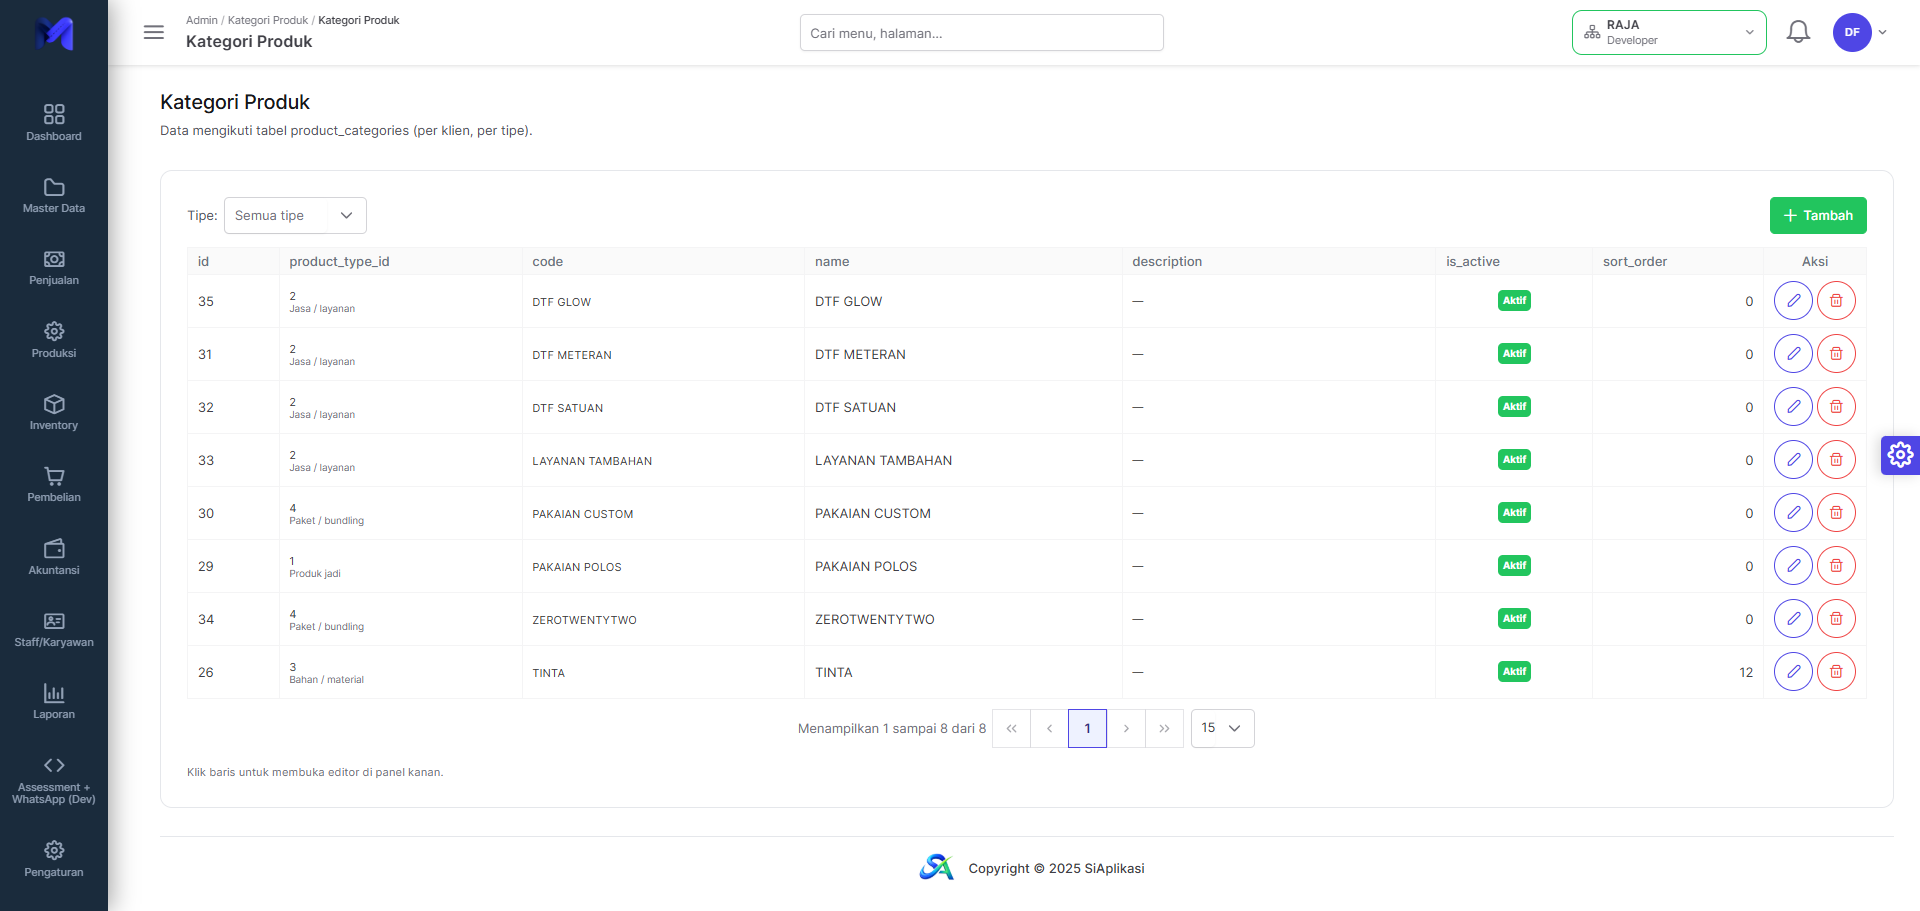Edit the ZEROTWENTYTWO row
The image size is (1920, 911).
click(x=1793, y=619)
